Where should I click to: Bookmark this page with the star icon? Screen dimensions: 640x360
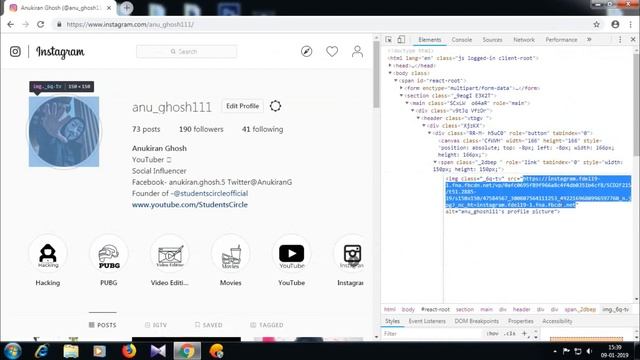pos(596,24)
